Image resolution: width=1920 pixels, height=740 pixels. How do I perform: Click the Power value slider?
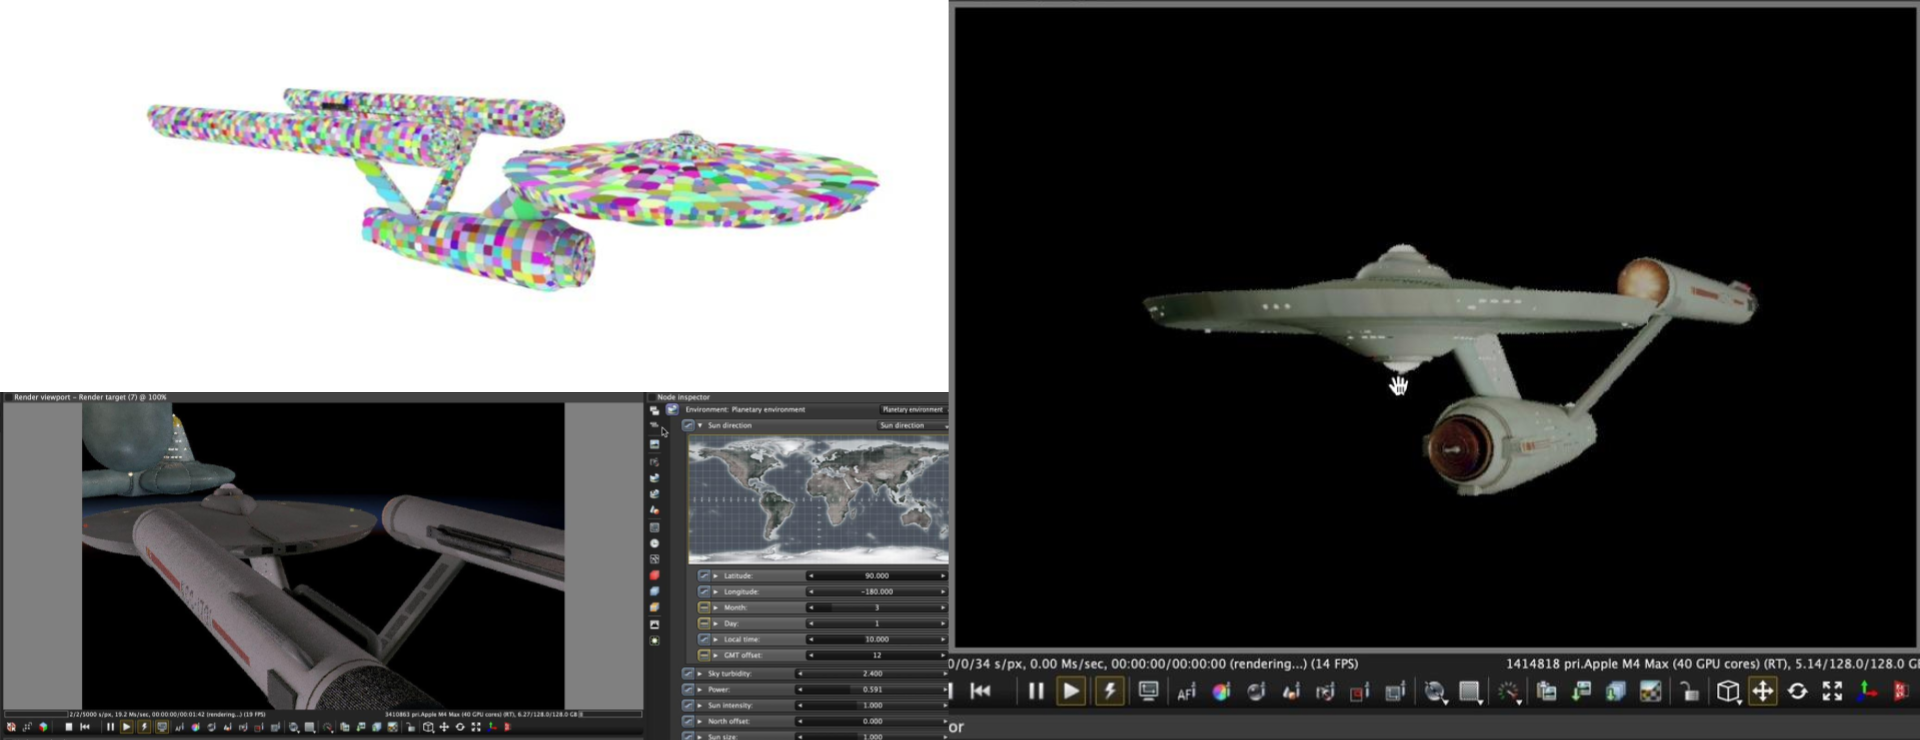[x=872, y=690]
